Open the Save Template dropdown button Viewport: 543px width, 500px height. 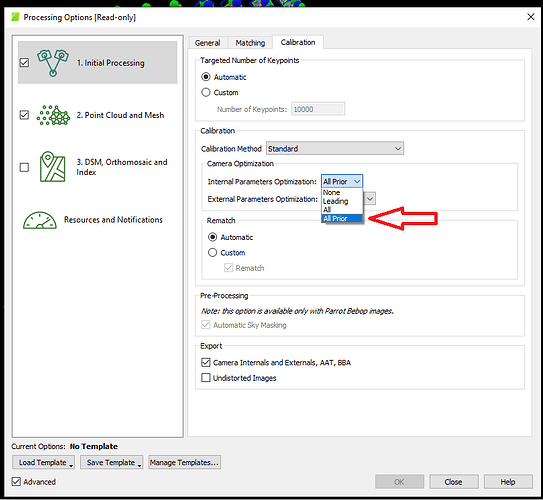coord(112,463)
